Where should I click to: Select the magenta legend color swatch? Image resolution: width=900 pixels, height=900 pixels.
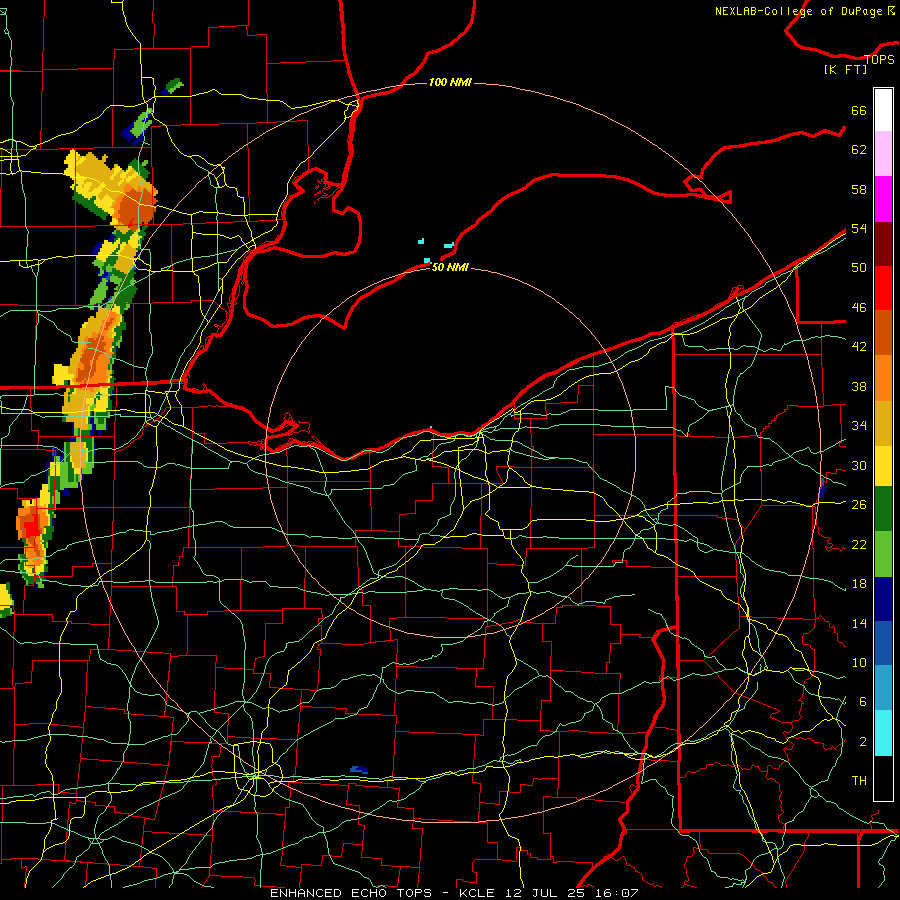coord(883,199)
